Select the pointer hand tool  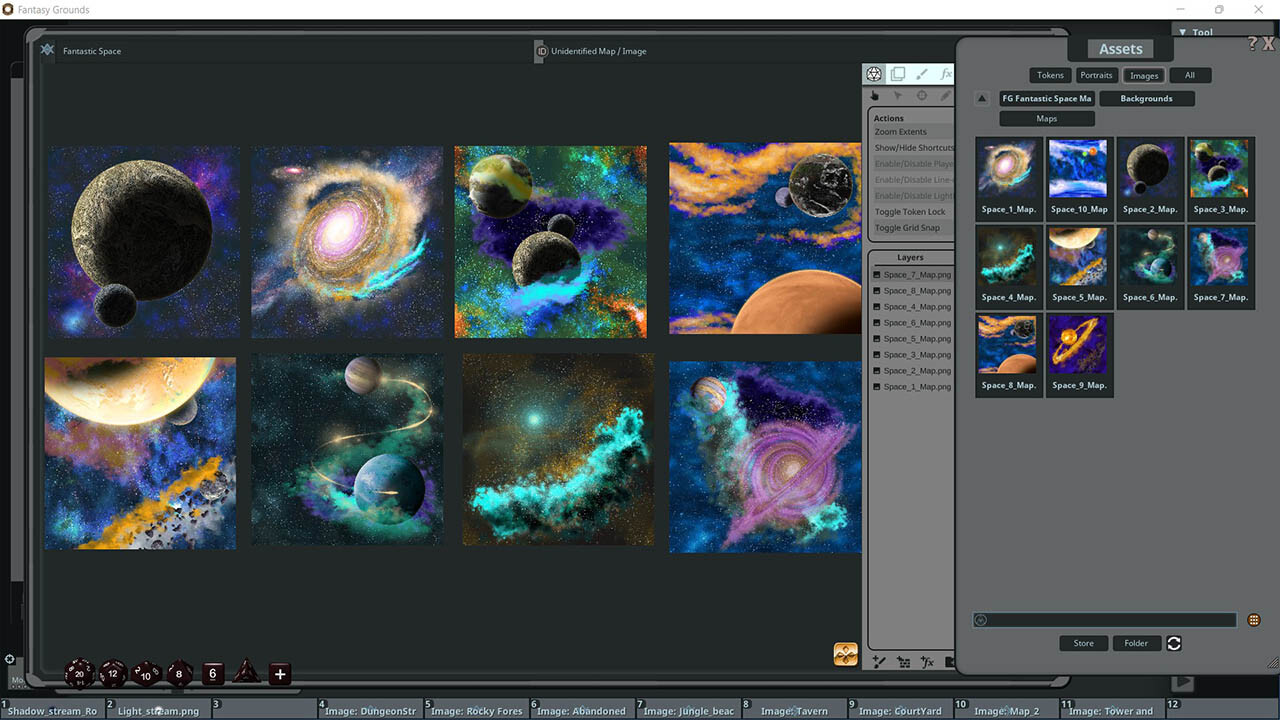click(874, 95)
